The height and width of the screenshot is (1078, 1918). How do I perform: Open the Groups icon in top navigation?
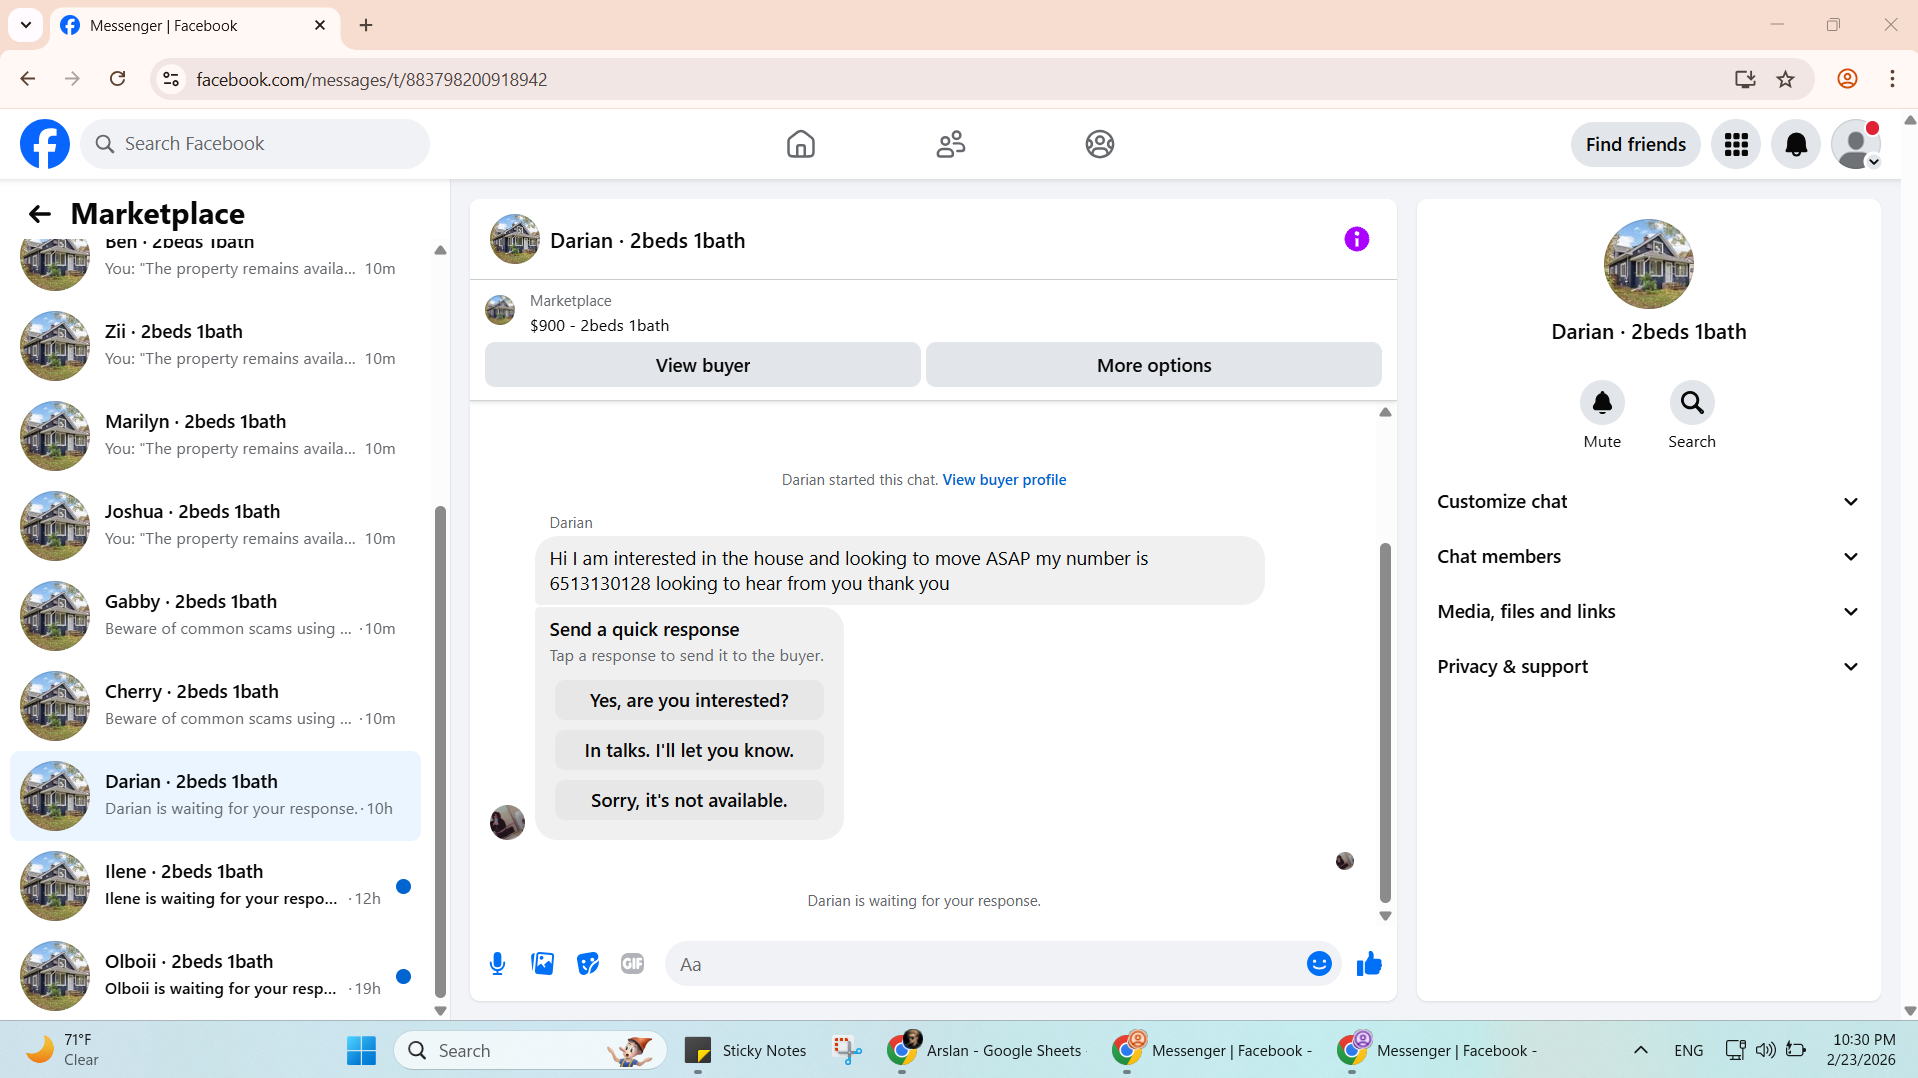1100,144
